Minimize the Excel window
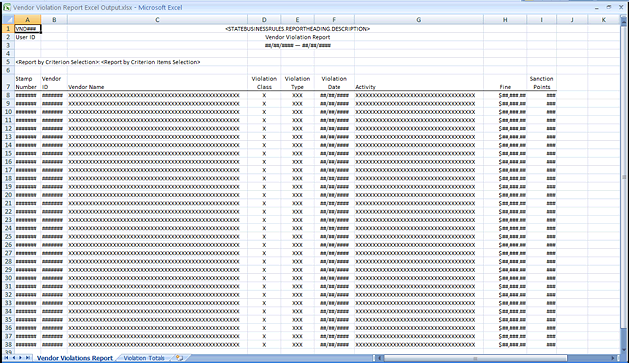Viewport: 629px width, 363px height. pyautogui.click(x=597, y=7)
